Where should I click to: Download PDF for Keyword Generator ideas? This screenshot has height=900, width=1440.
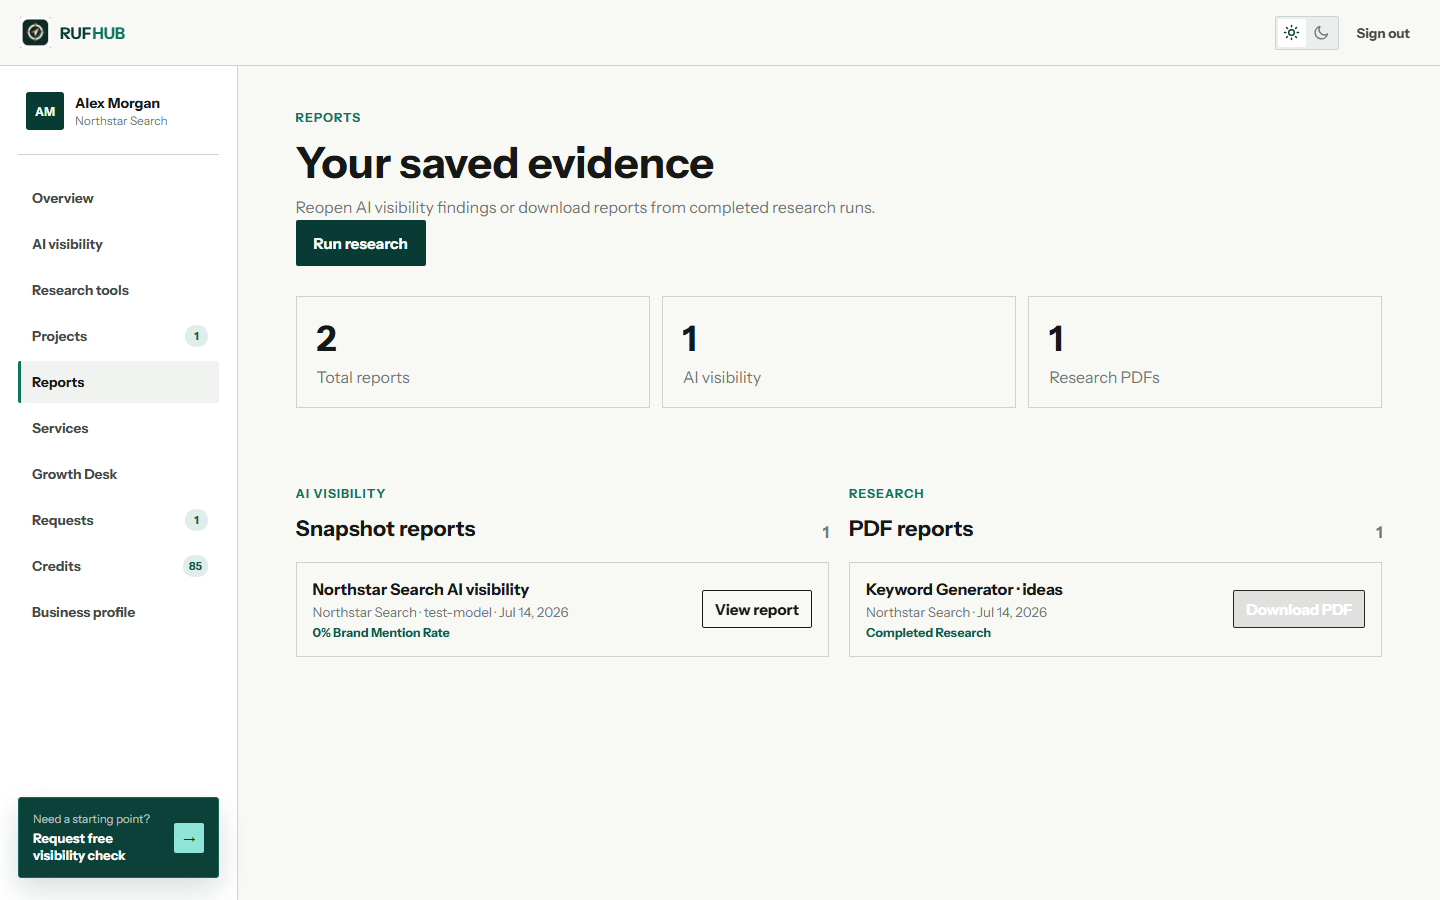click(x=1299, y=609)
